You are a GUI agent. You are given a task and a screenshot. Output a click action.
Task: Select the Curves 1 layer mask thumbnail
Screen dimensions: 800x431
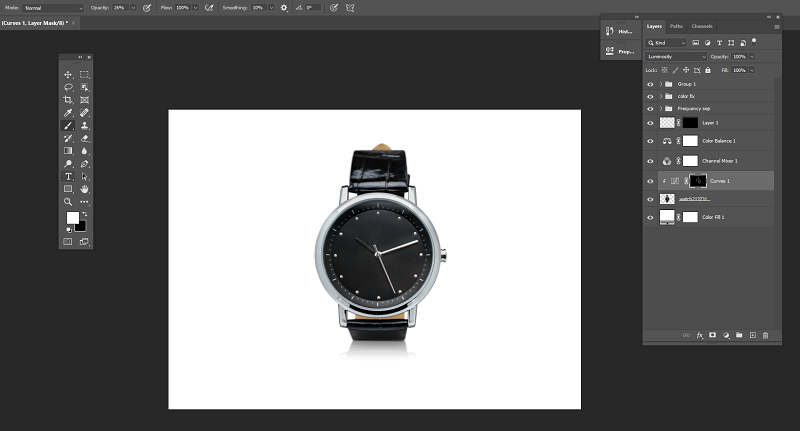click(697, 181)
